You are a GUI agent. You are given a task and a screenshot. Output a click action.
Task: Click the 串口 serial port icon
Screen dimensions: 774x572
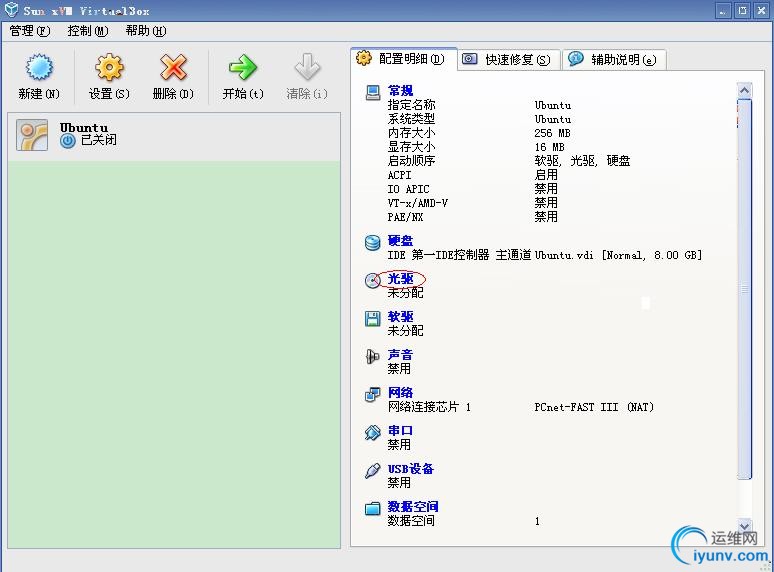373,432
